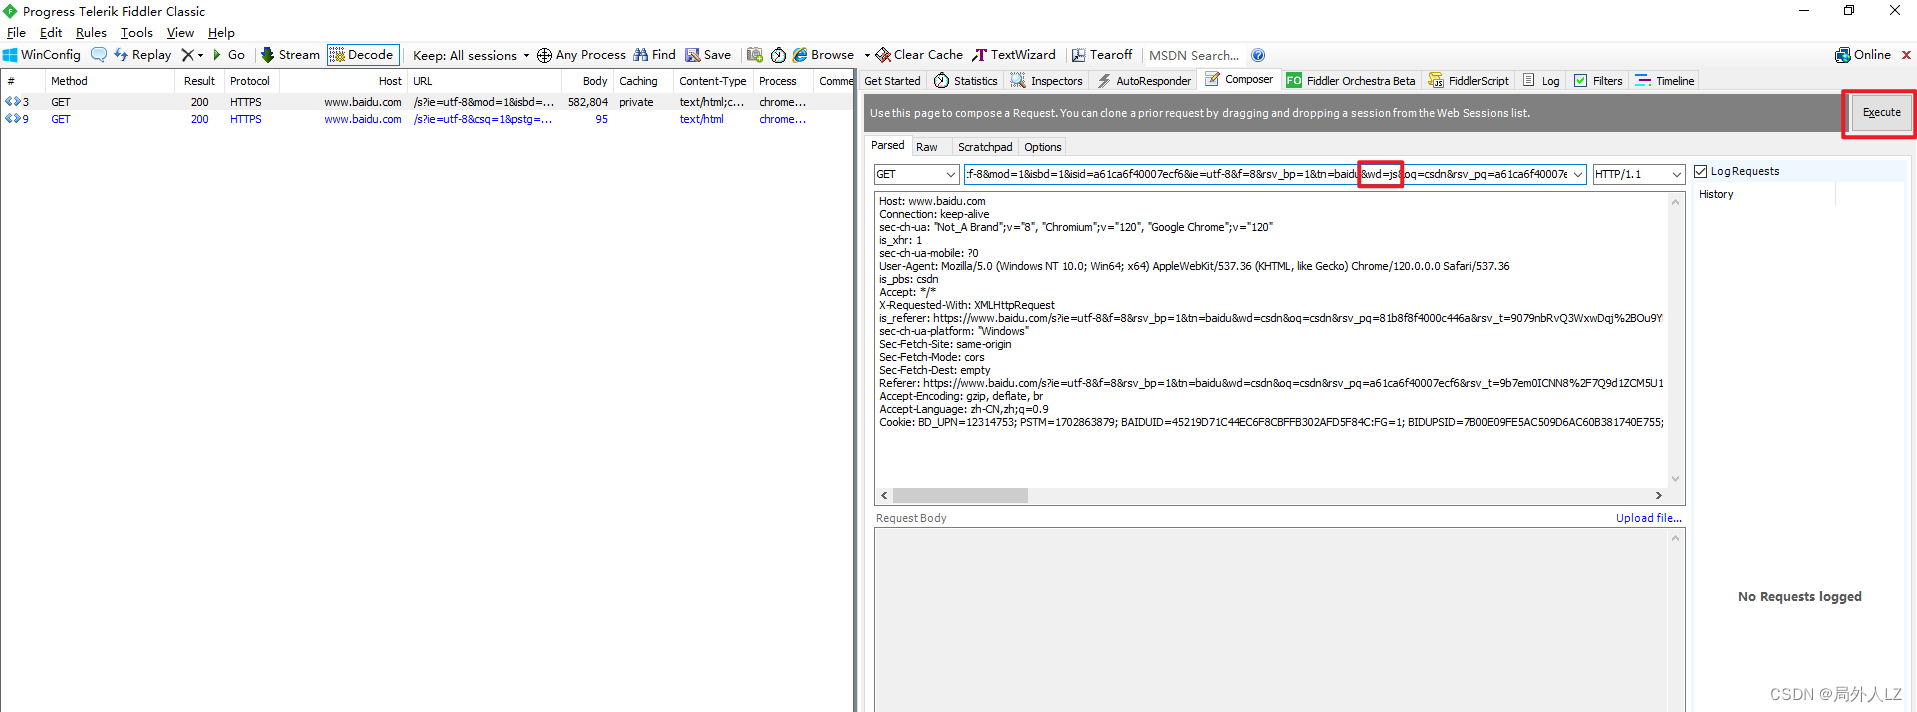Click the MSDN Search field
Screen dimensions: 1917x712
point(1194,56)
